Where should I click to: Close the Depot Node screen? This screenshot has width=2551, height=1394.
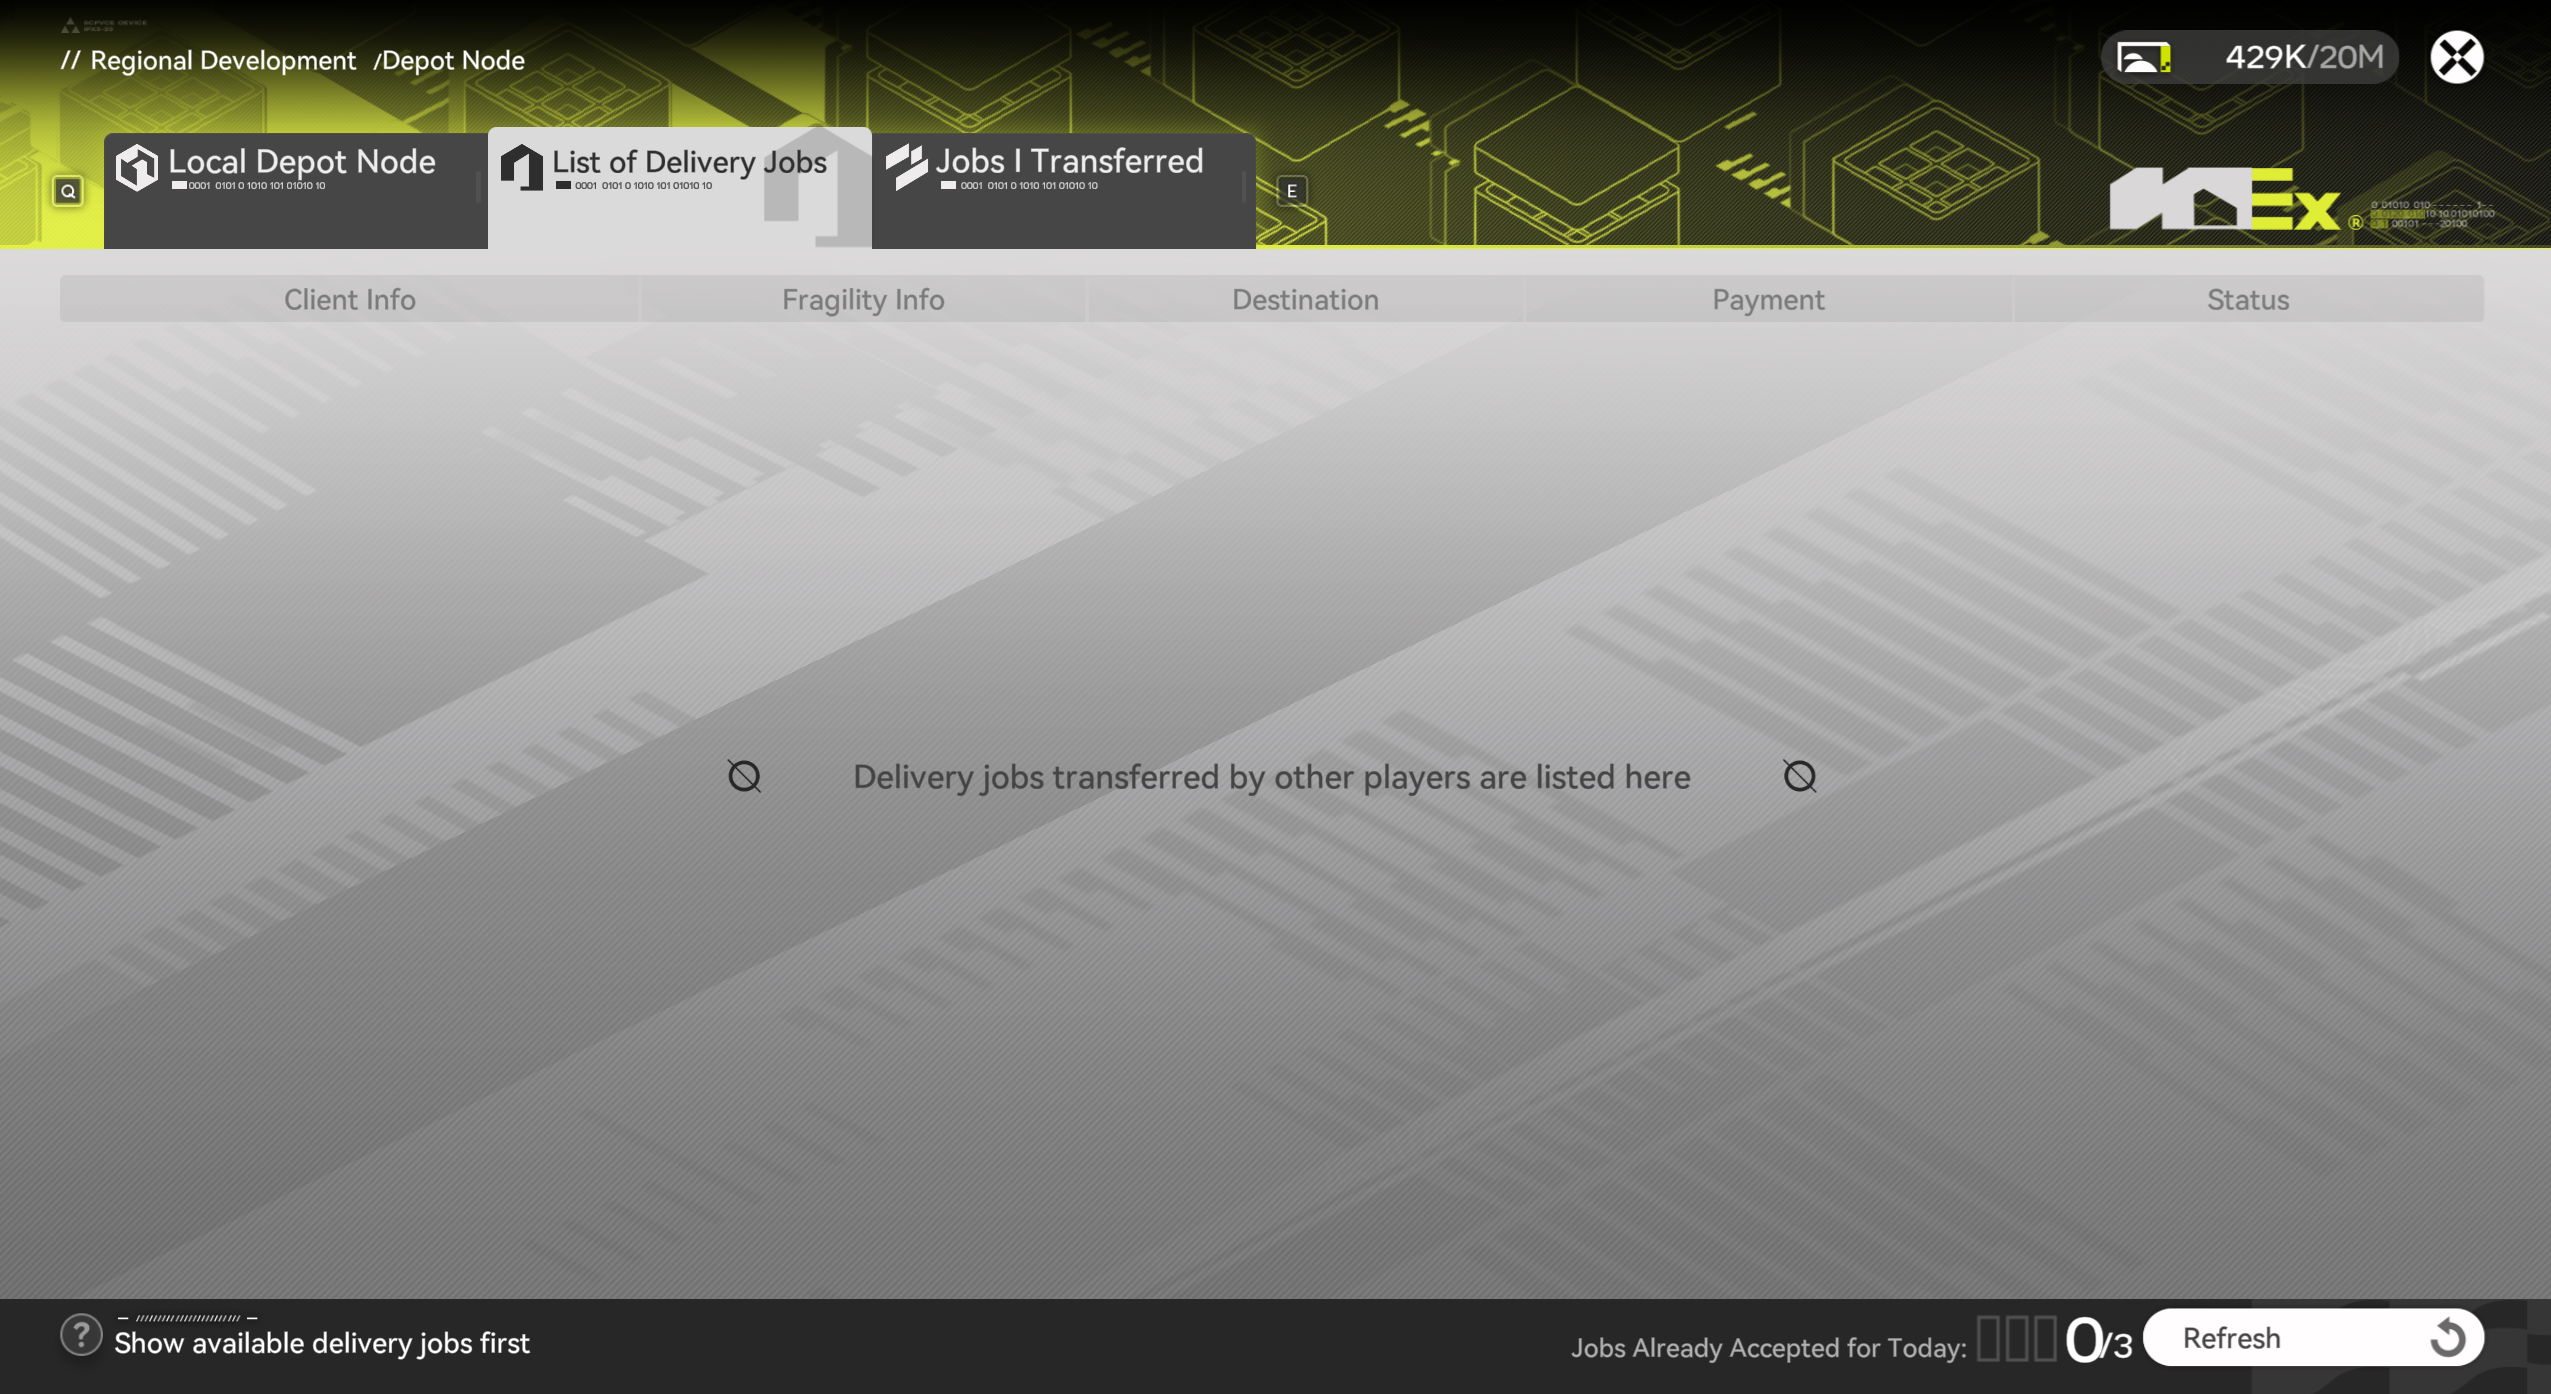click(2456, 57)
